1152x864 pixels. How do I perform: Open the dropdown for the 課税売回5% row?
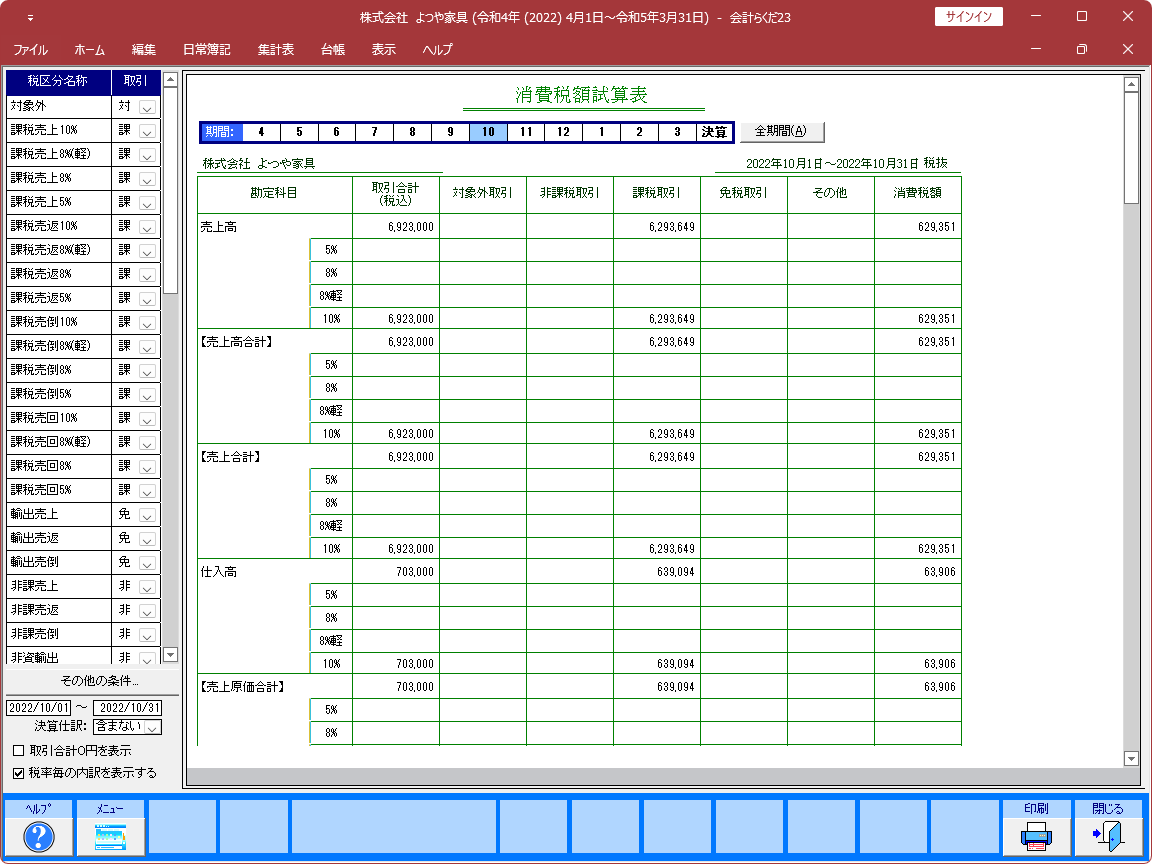click(147, 491)
